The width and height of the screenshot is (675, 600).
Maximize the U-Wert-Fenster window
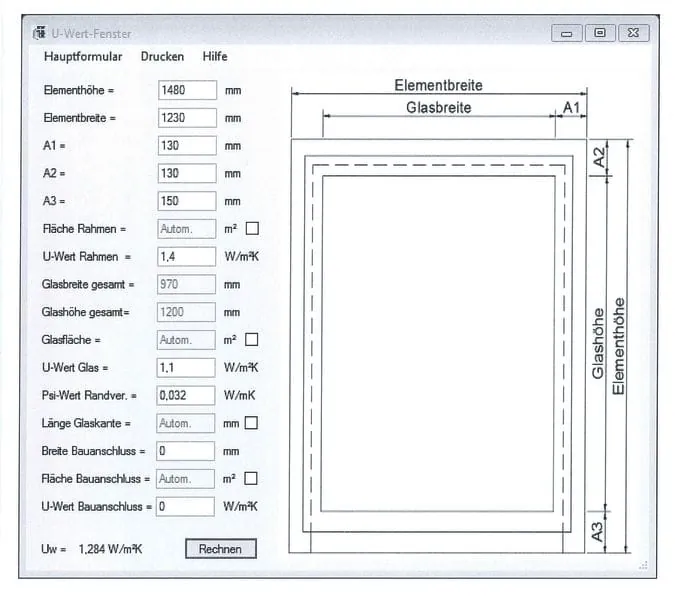599,33
